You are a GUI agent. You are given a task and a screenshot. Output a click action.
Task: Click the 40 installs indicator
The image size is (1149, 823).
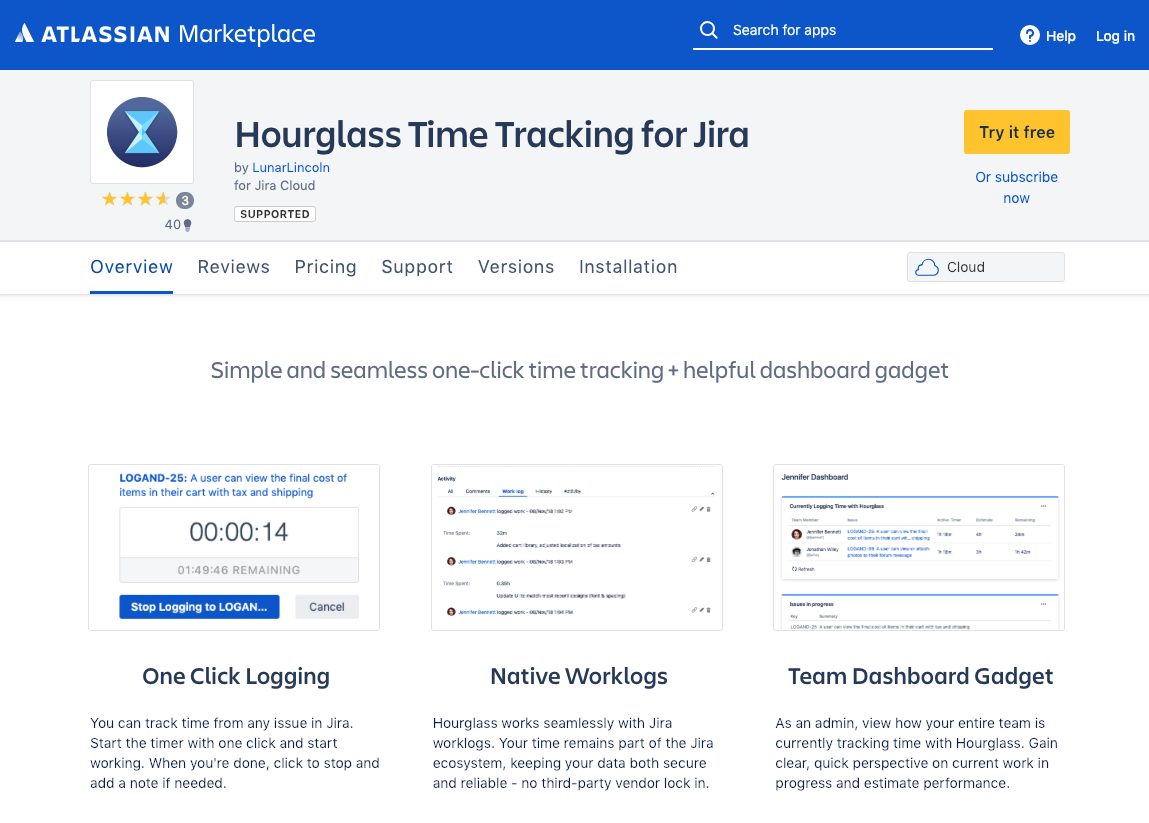tap(178, 225)
